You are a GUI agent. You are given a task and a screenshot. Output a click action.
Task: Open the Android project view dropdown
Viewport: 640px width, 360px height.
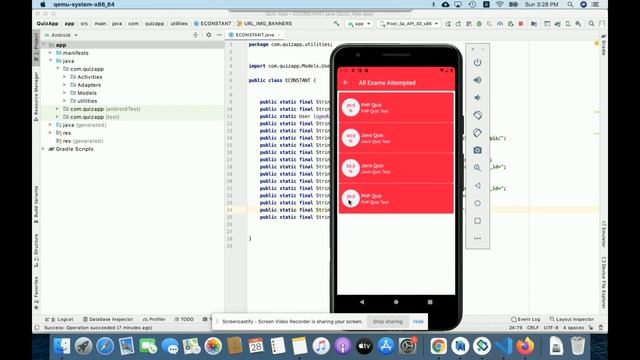click(x=61, y=35)
